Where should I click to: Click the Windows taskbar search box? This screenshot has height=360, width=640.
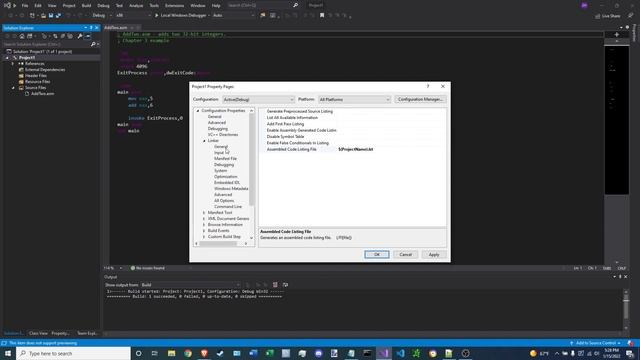73,353
